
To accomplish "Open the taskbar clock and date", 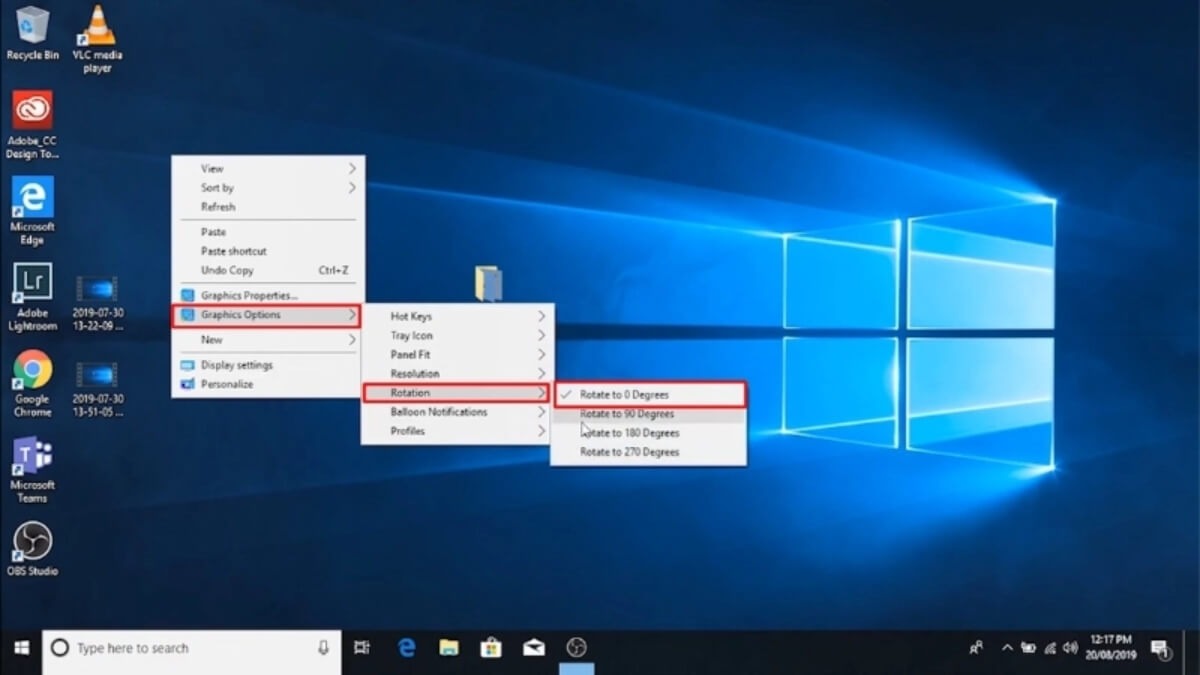I will (x=1111, y=648).
